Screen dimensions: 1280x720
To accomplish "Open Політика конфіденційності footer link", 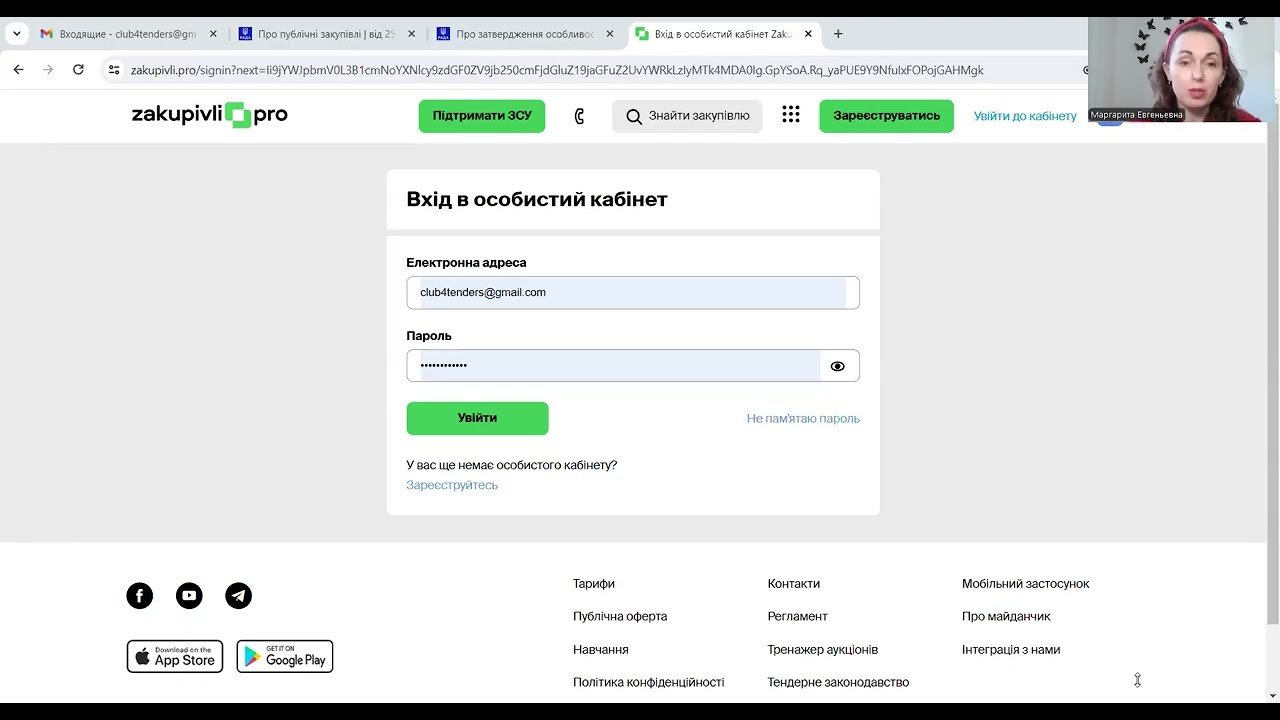I will [649, 683].
